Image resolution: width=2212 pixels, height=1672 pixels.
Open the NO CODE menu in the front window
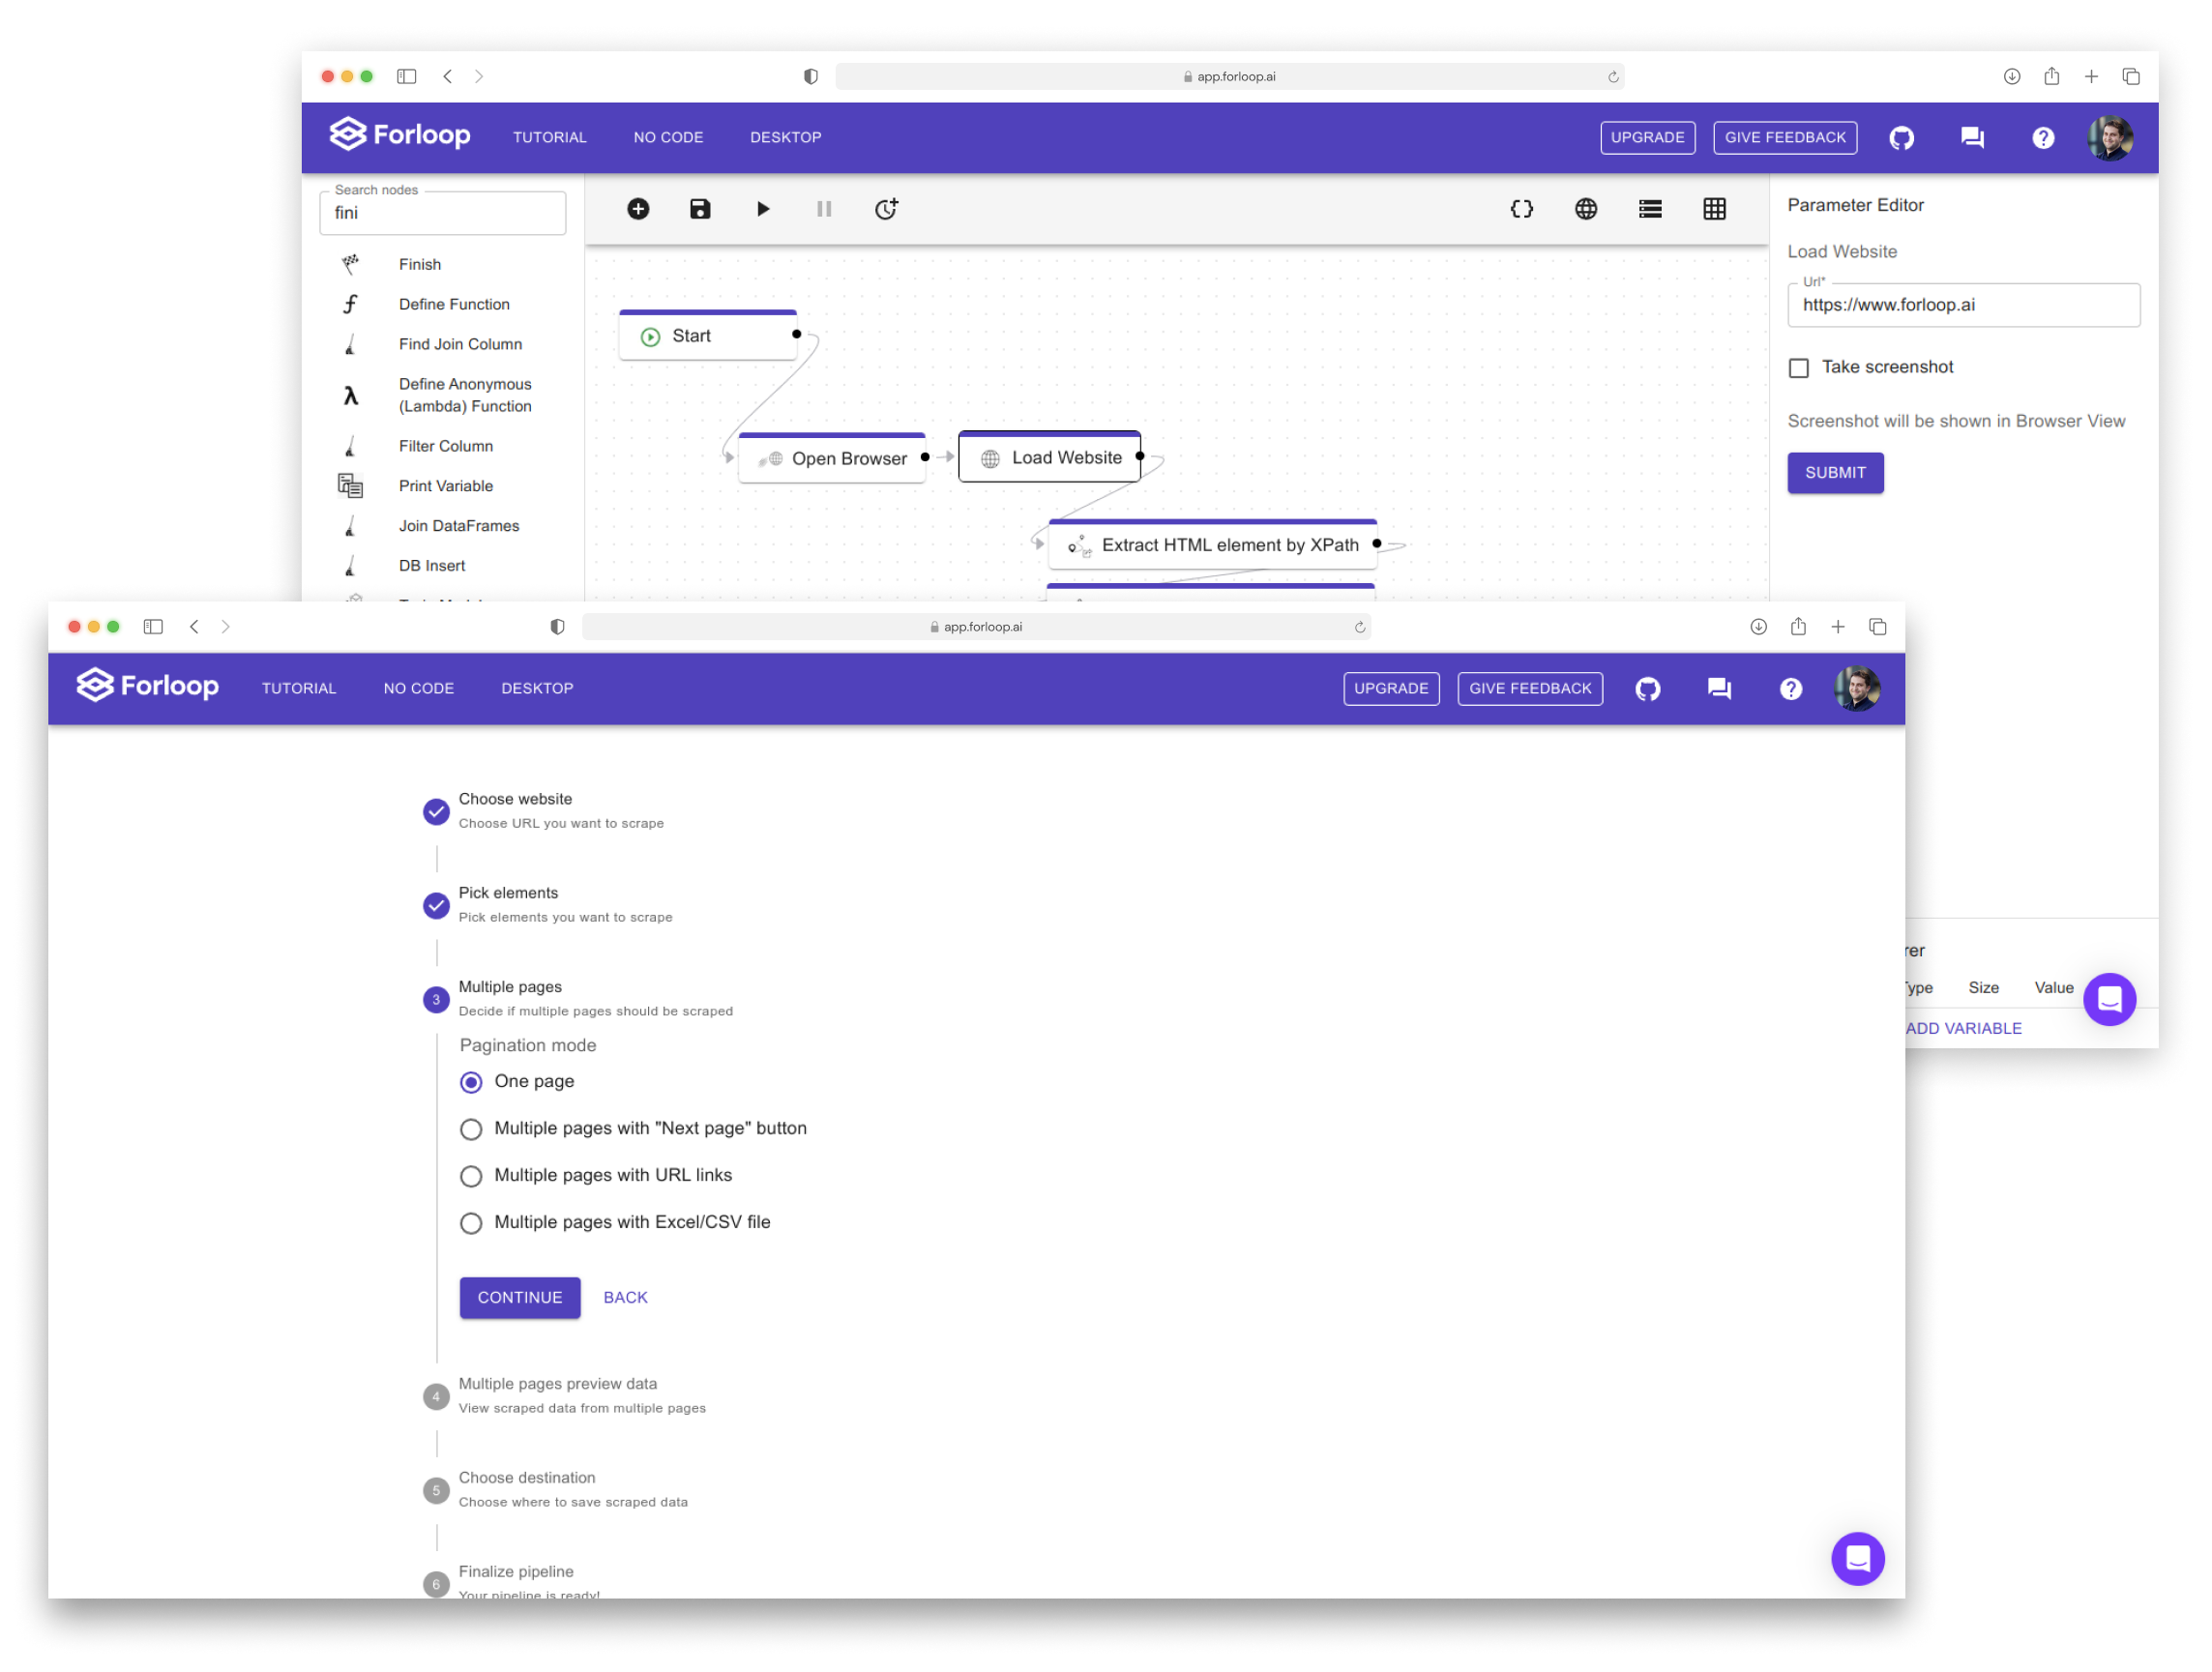coord(419,689)
